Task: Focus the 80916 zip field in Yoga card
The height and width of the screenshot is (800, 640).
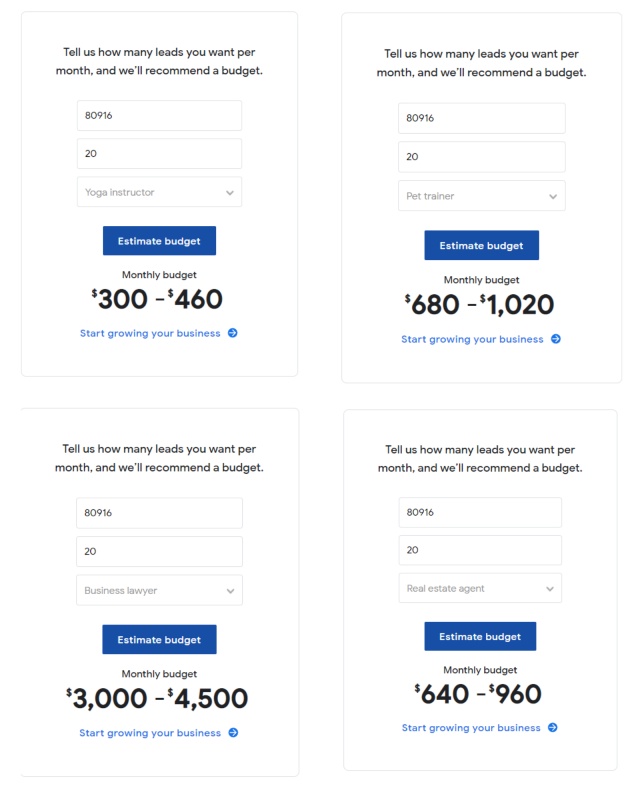Action: tap(159, 115)
